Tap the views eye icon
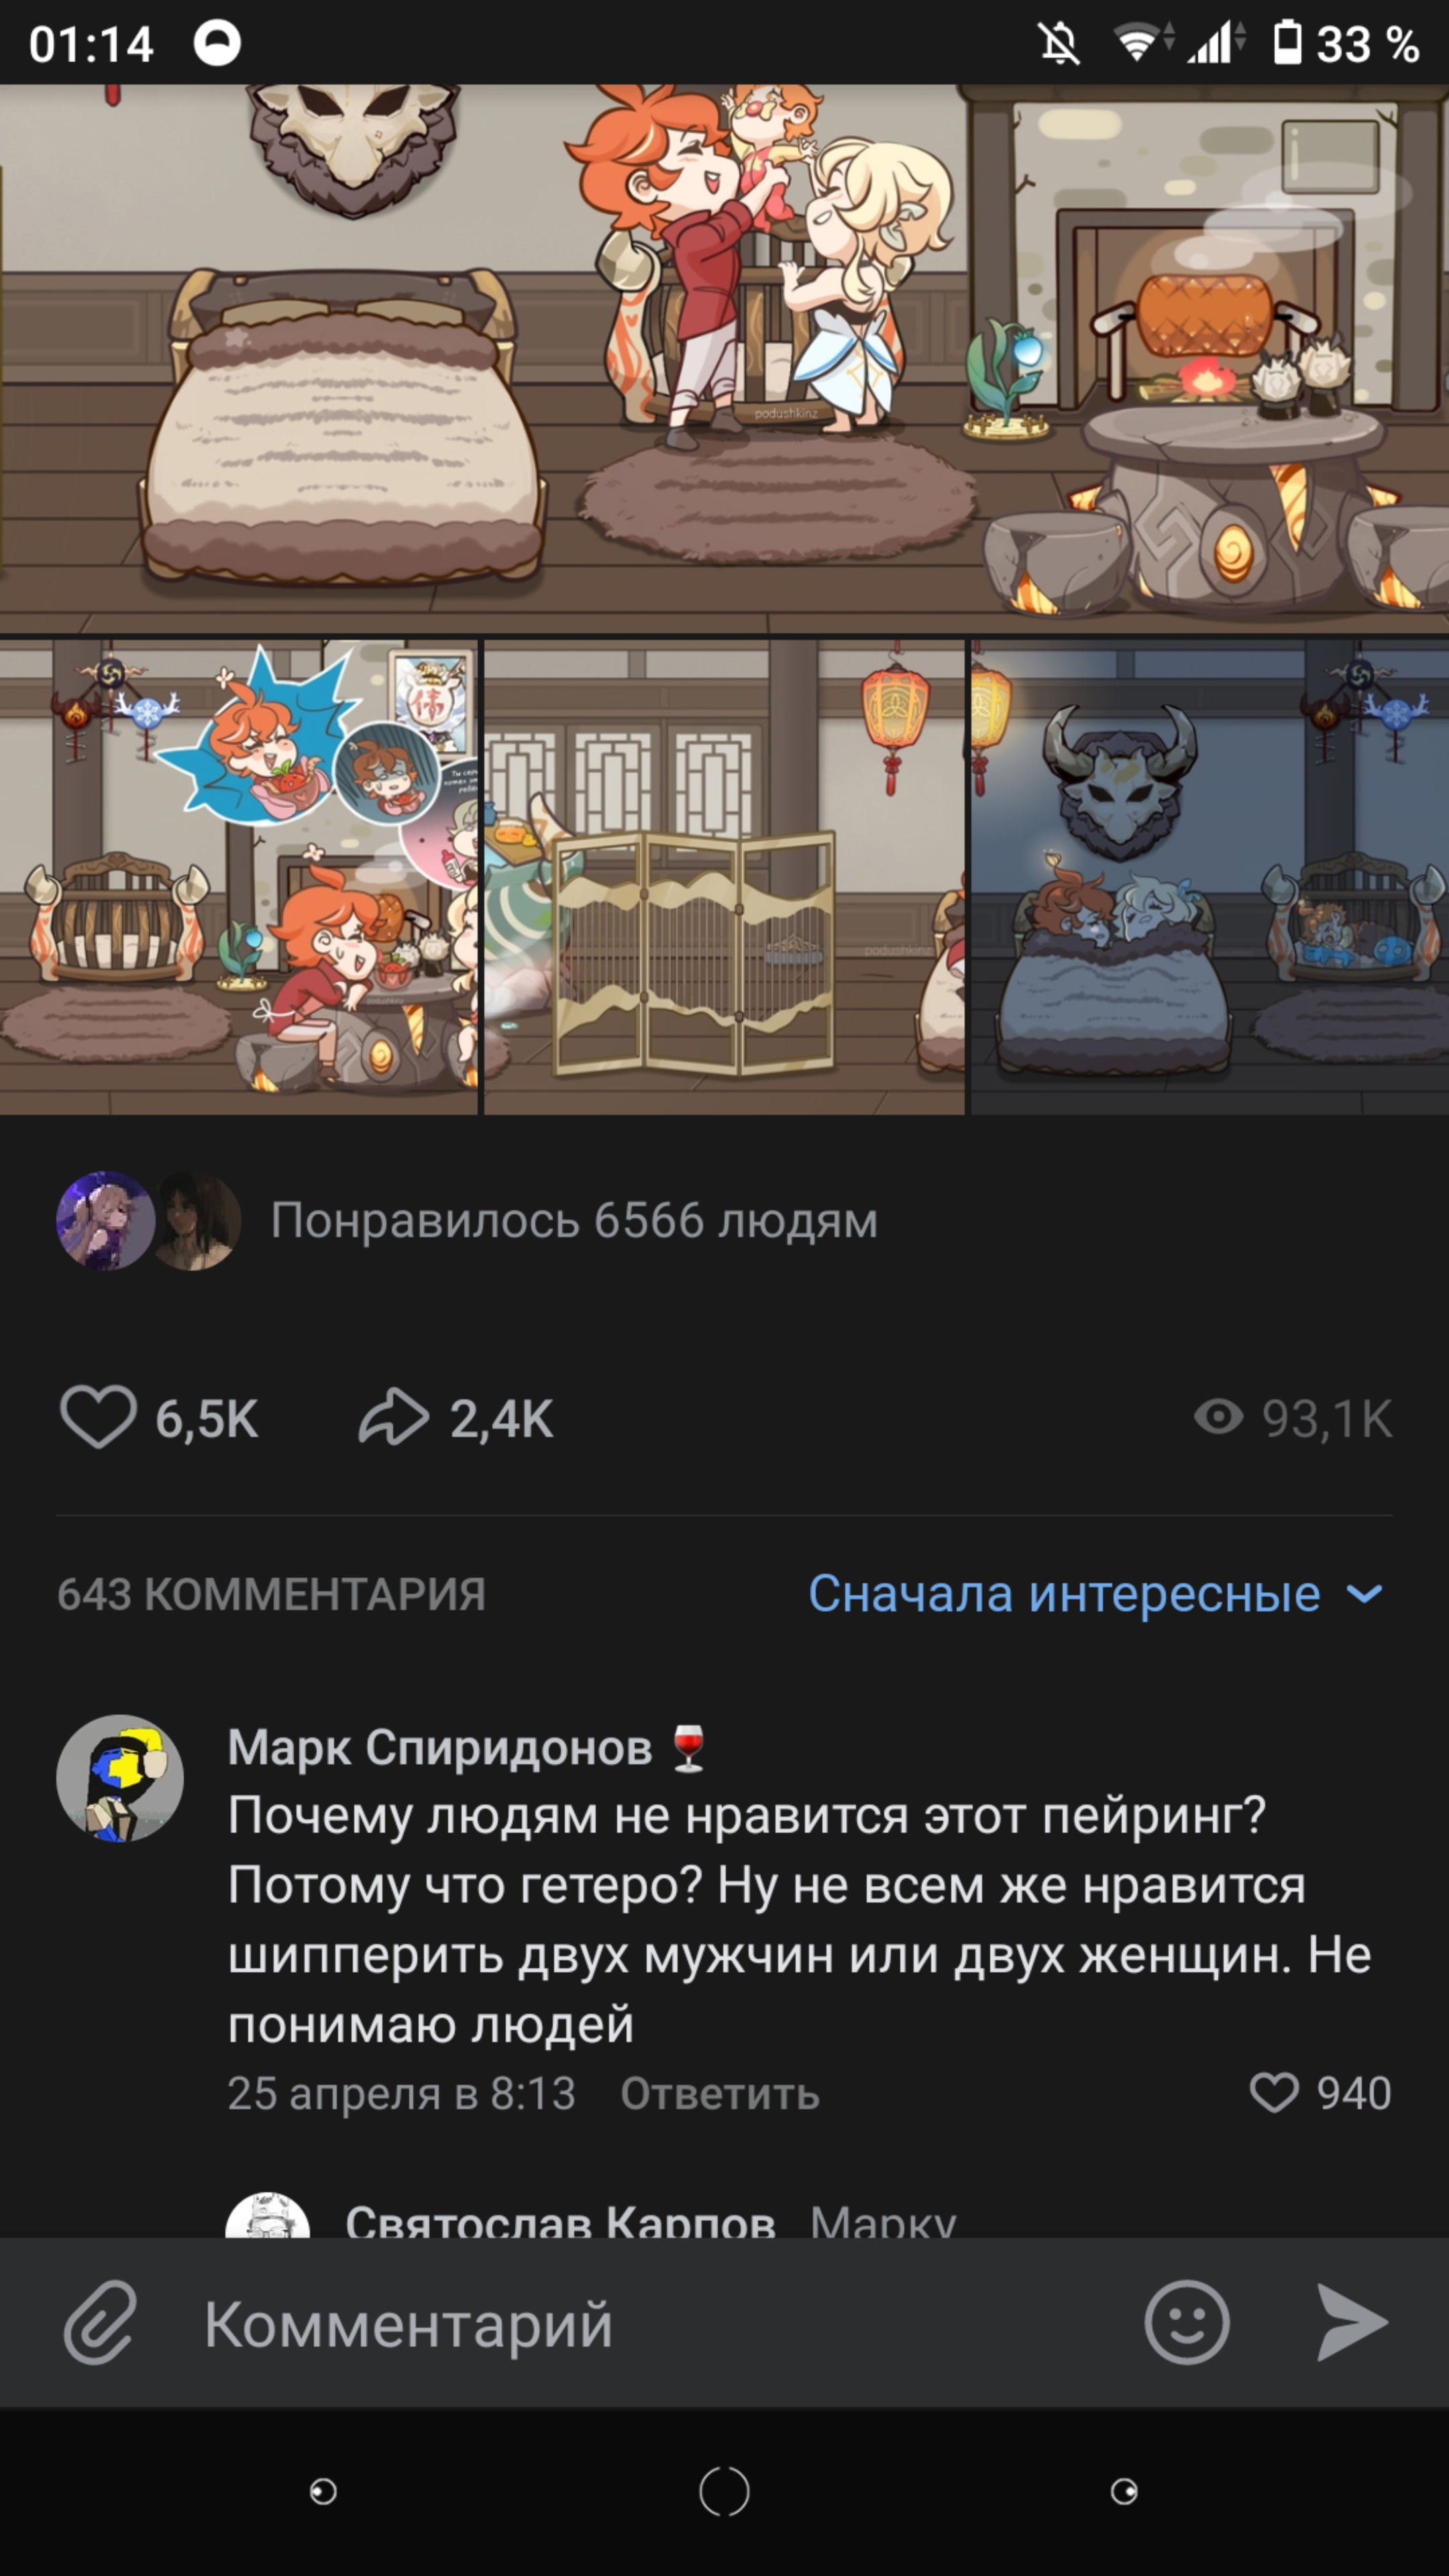This screenshot has width=1449, height=2576. tap(1218, 1417)
